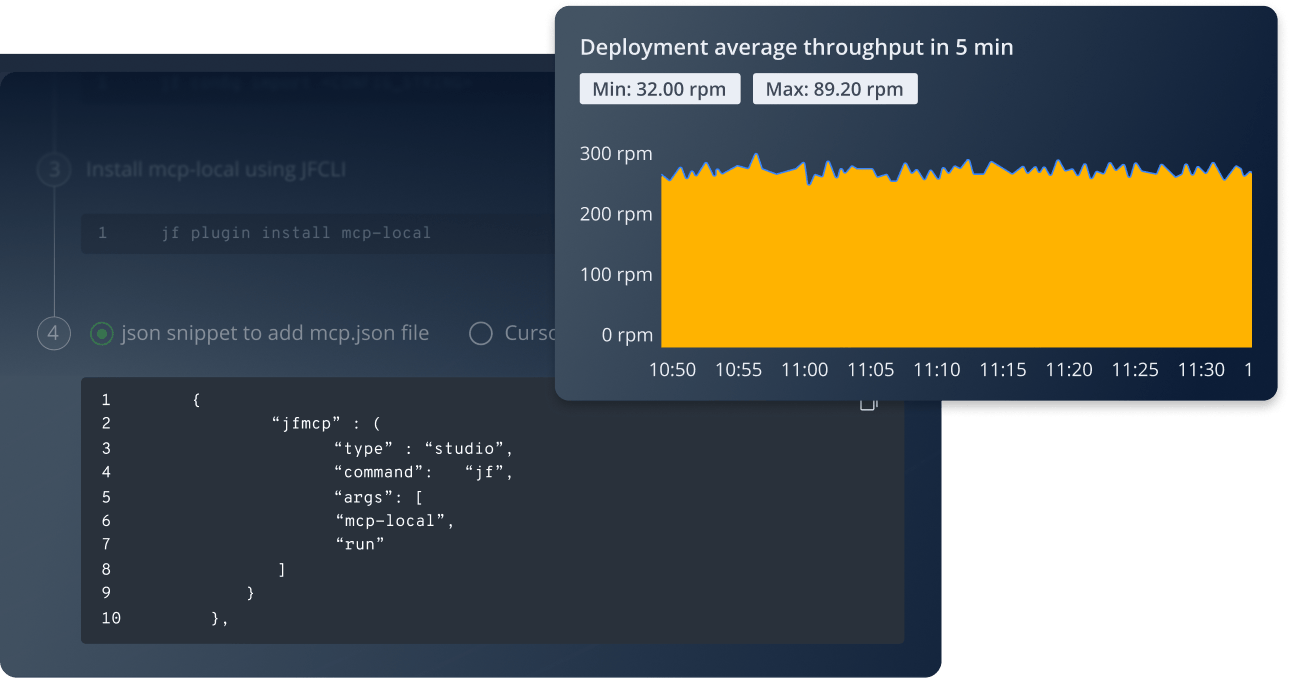Click the Min: 32.00 rpm badge
Image resolution: width=1290 pixels, height=678 pixels.
point(659,89)
